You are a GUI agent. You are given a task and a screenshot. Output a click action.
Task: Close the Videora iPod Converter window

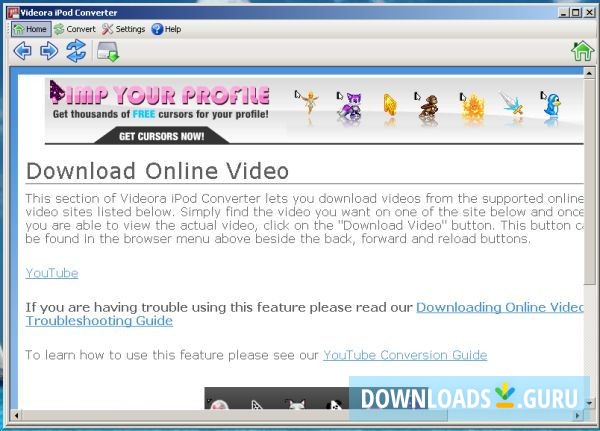589,13
